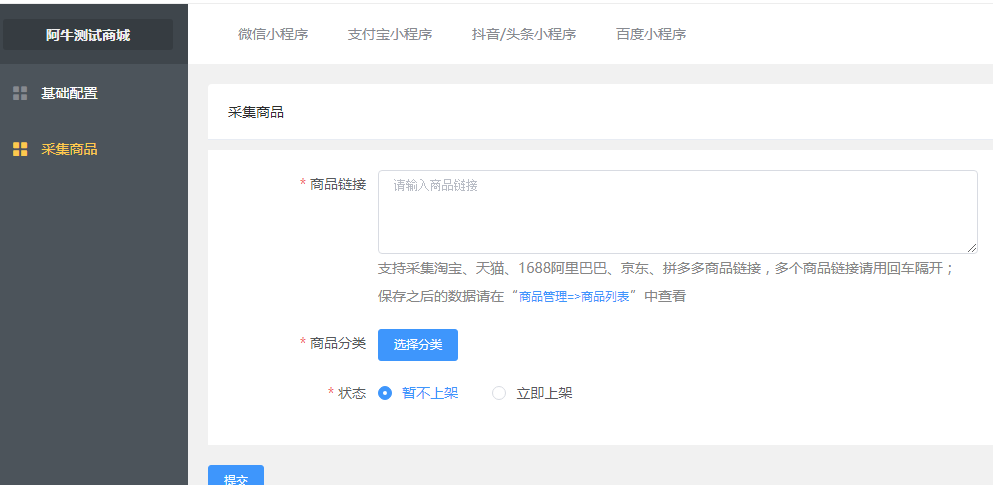Choose the 立即上架 radio option
Image resolution: width=993 pixels, height=485 pixels.
[499, 393]
